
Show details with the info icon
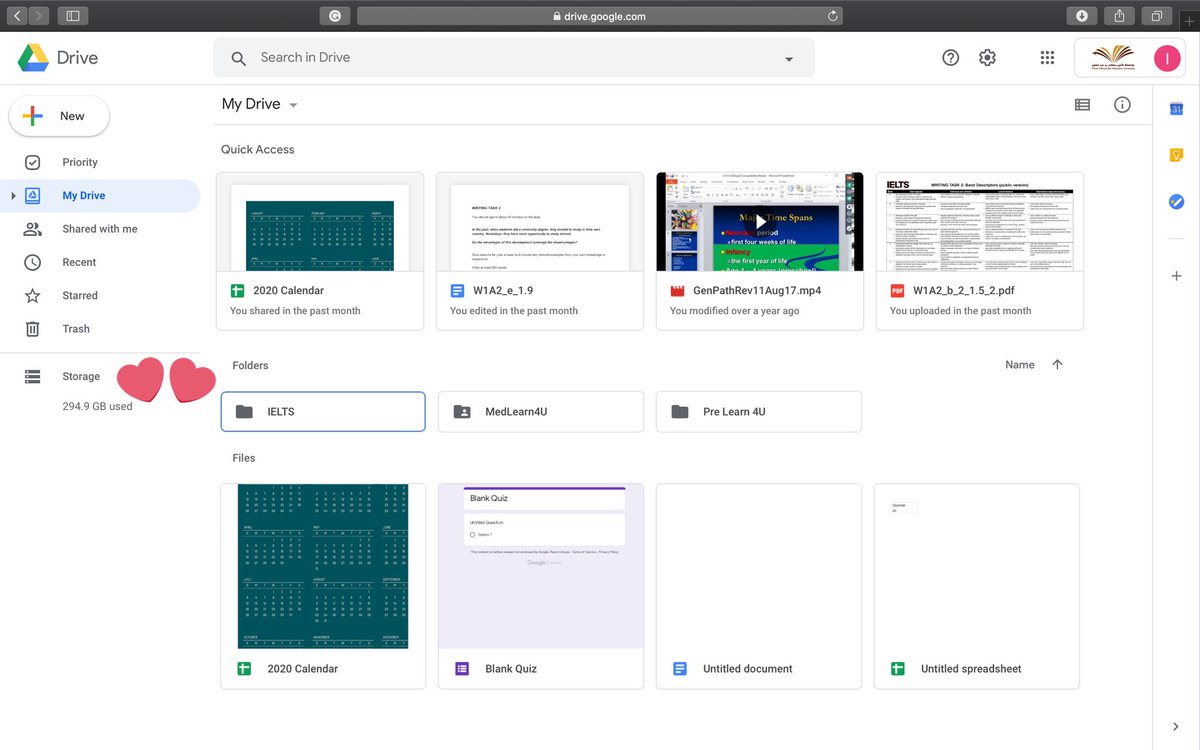click(1122, 104)
